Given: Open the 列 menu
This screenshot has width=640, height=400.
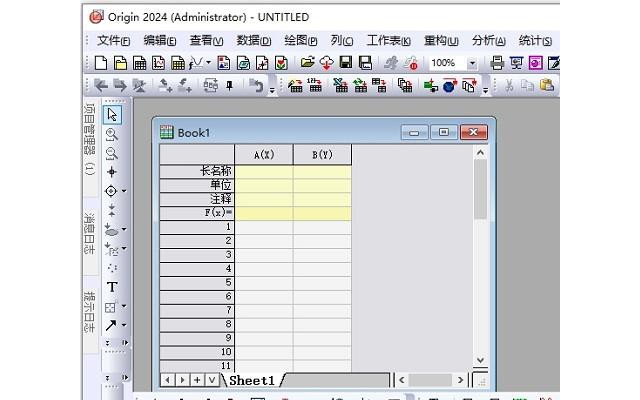Looking at the screenshot, I should [342, 41].
